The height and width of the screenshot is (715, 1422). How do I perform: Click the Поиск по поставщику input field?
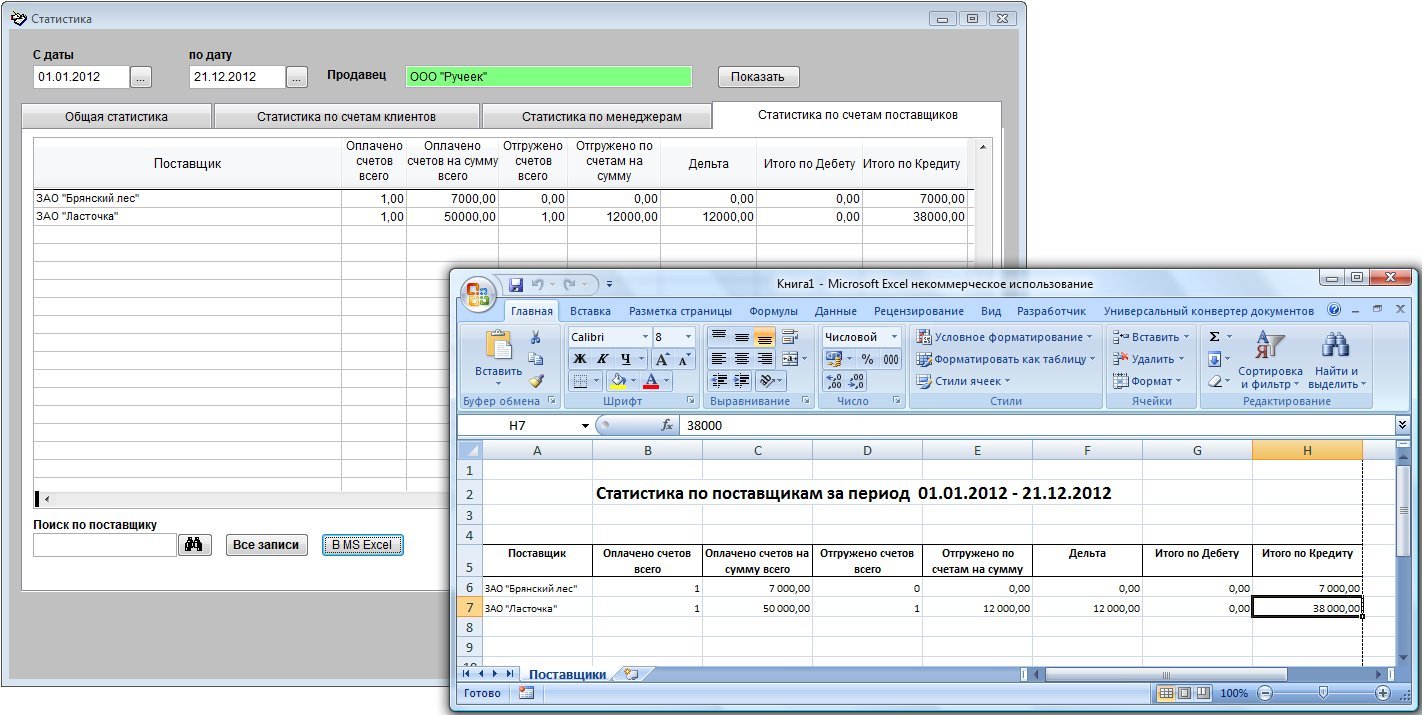coord(105,545)
